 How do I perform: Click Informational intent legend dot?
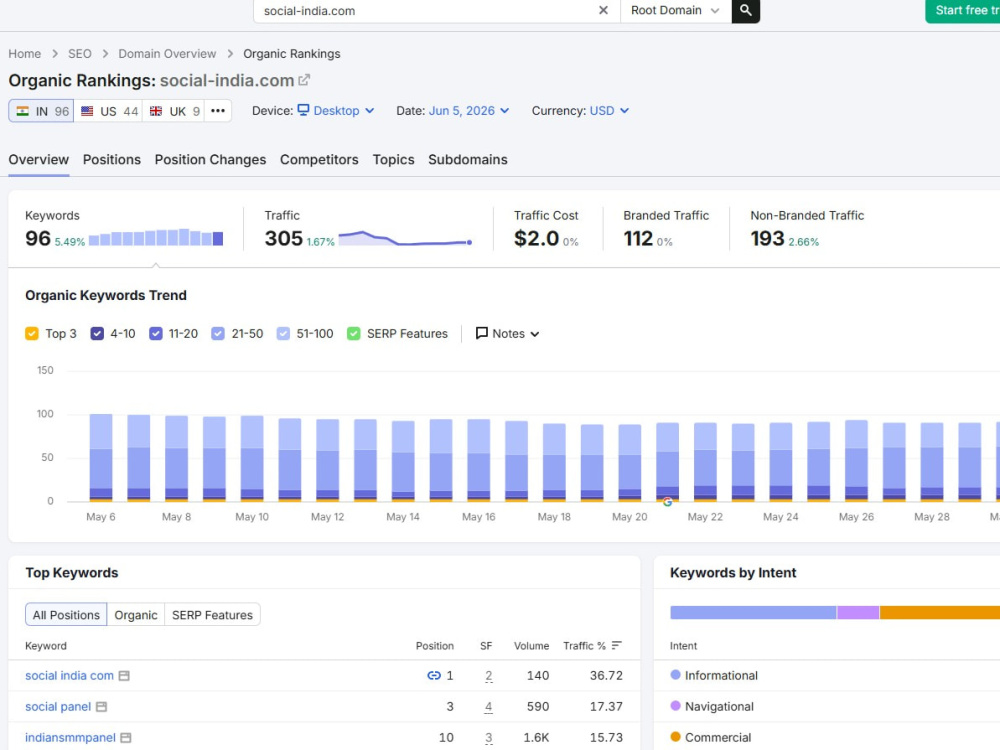[x=675, y=675]
